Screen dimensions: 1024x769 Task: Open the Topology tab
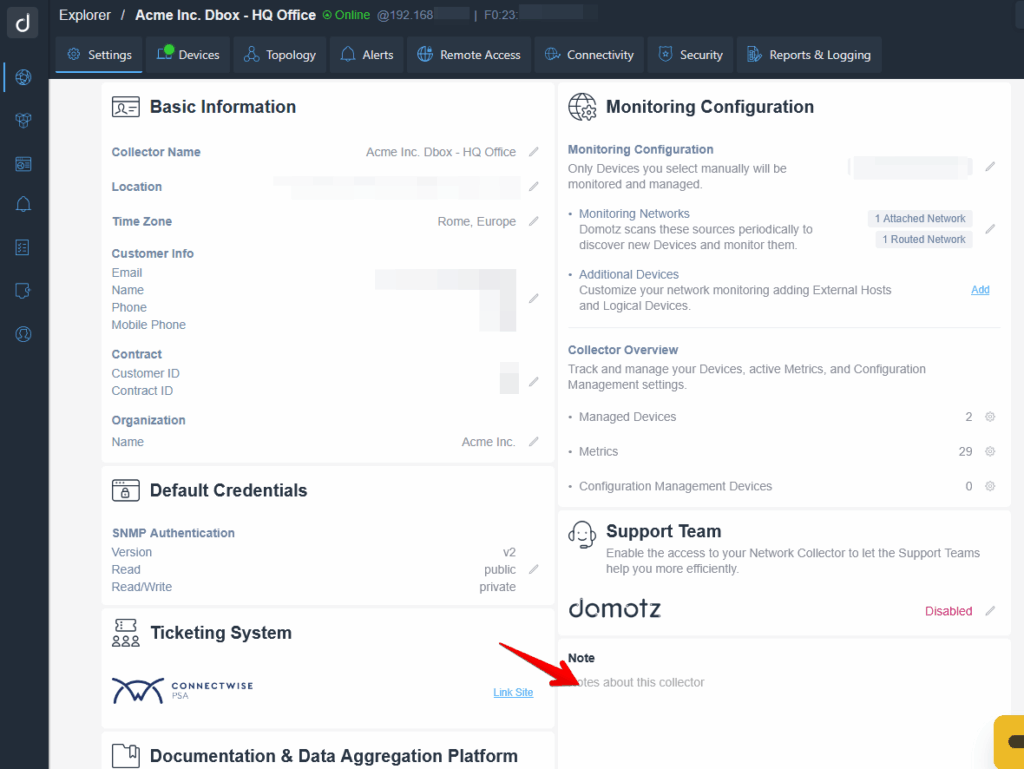pos(280,55)
